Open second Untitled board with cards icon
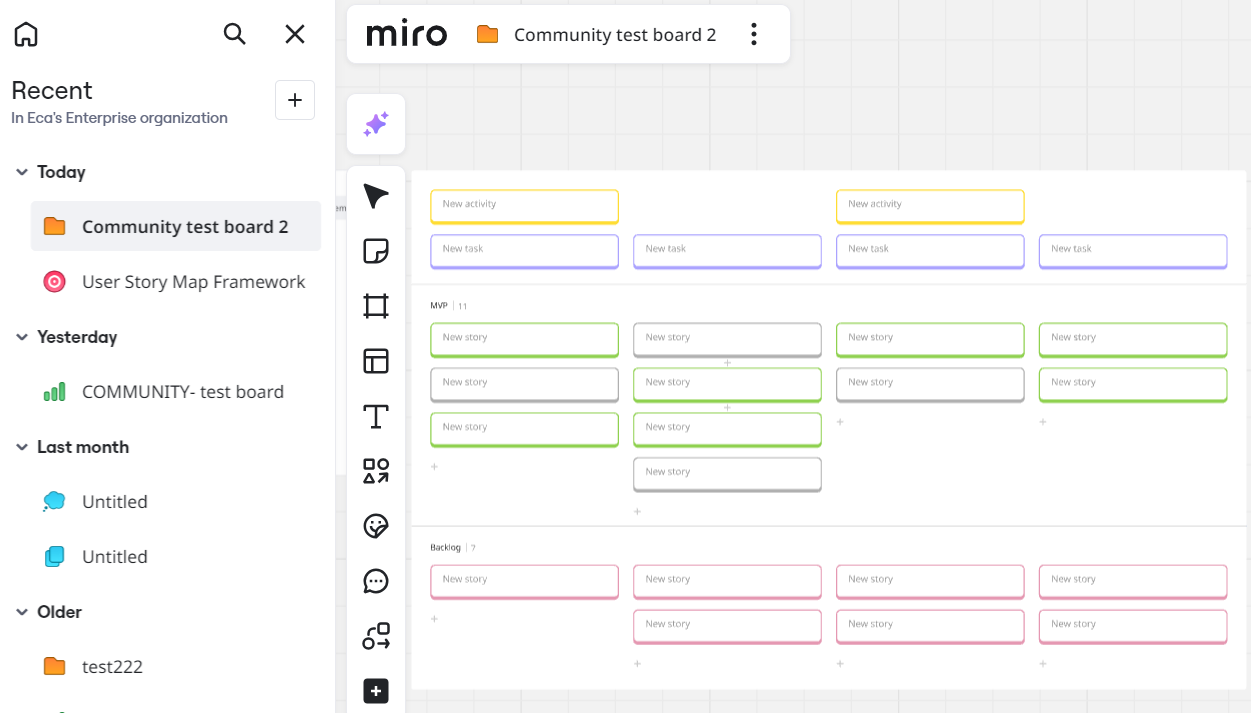The width and height of the screenshot is (1251, 713). click(176, 557)
